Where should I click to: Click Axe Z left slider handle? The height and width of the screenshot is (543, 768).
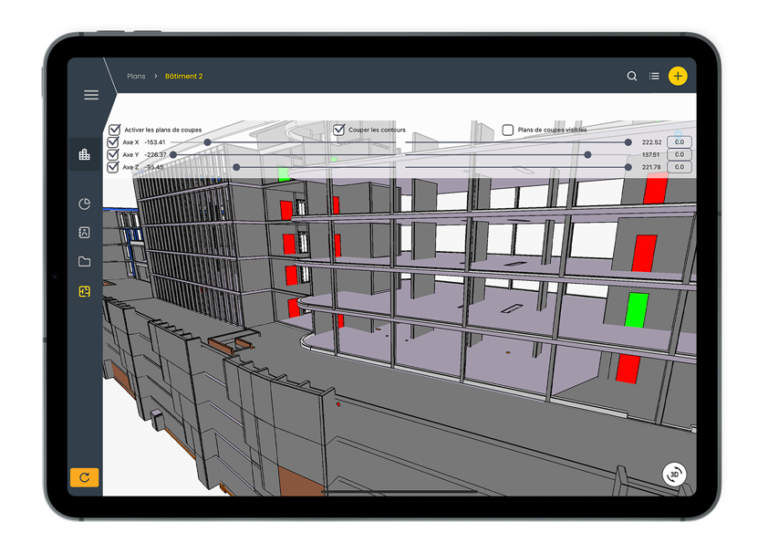coord(237,167)
